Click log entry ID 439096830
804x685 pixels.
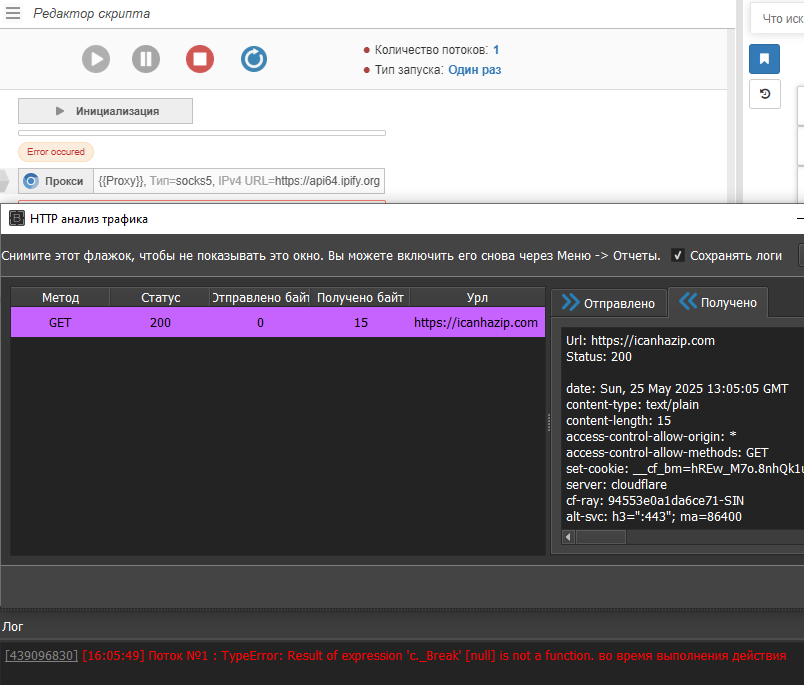click(41, 656)
